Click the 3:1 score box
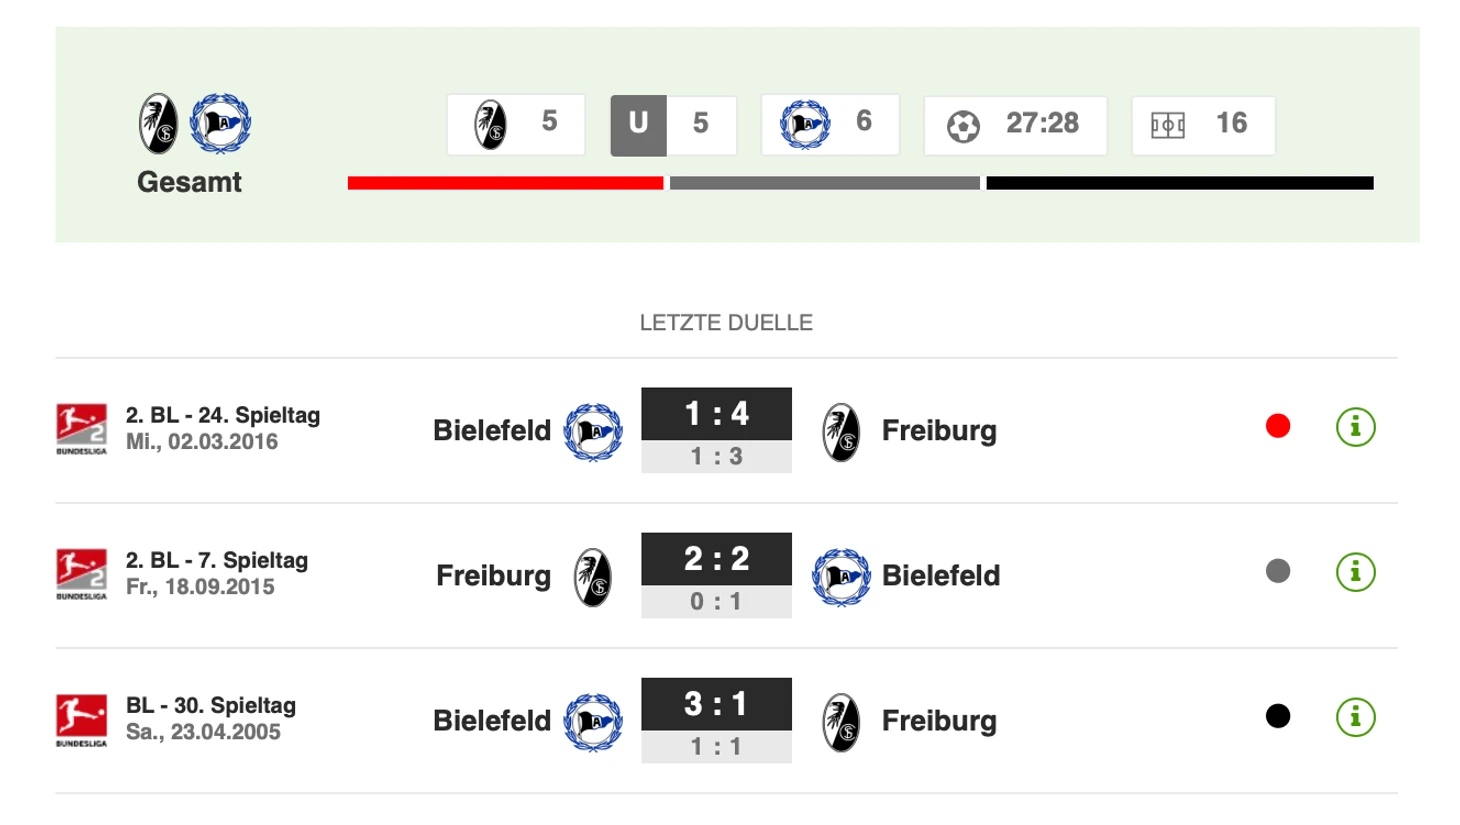This screenshot has width=1460, height=825. tap(716, 704)
